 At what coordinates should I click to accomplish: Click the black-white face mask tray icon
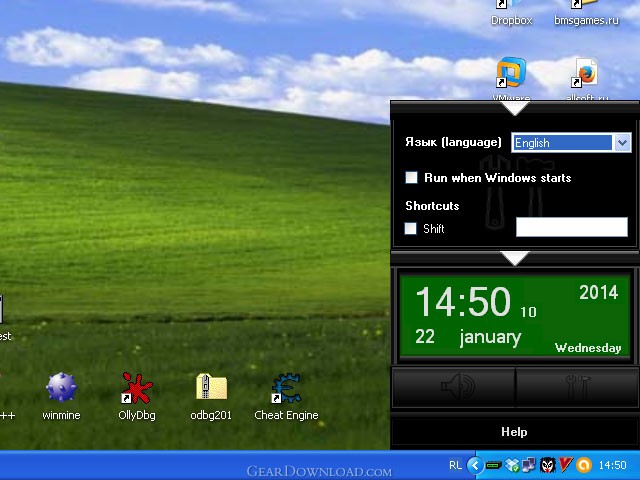pos(548,465)
